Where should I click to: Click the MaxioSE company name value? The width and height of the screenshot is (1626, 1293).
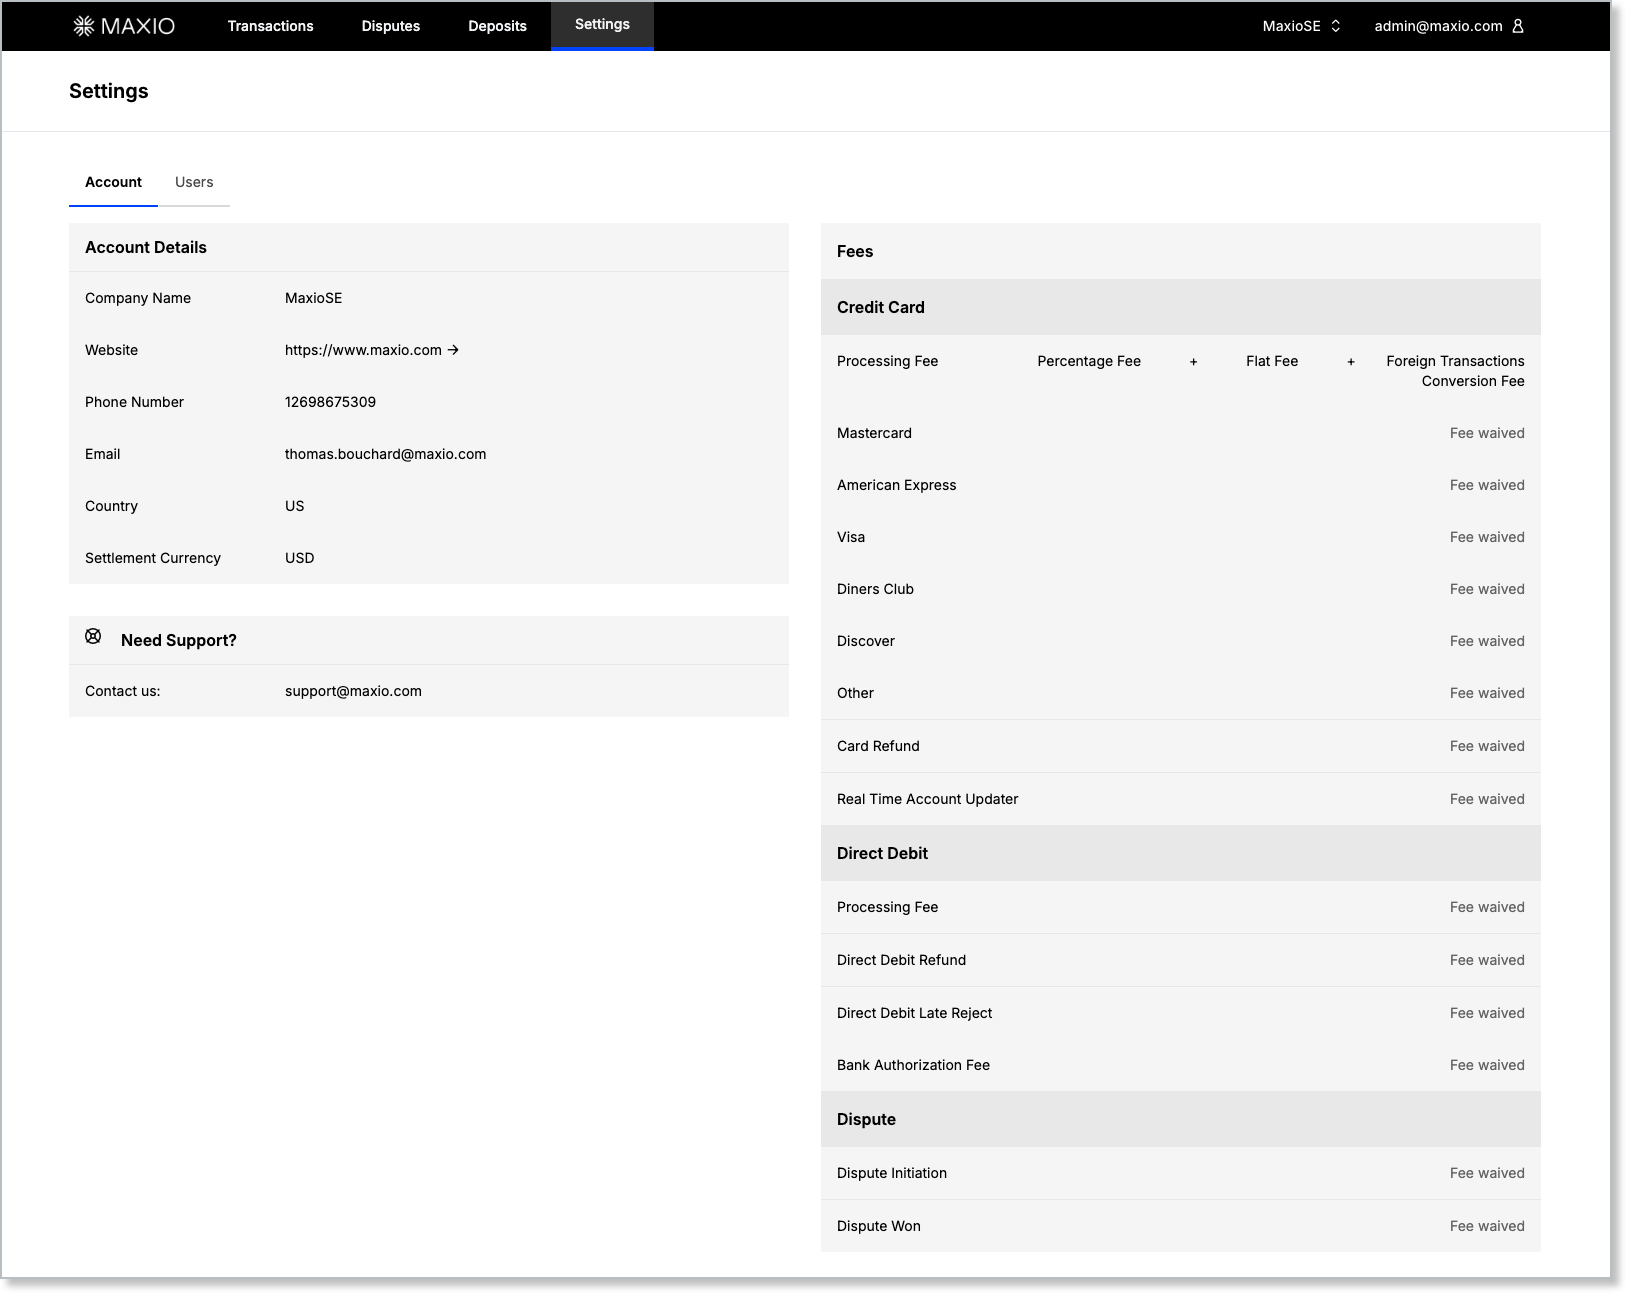point(313,298)
